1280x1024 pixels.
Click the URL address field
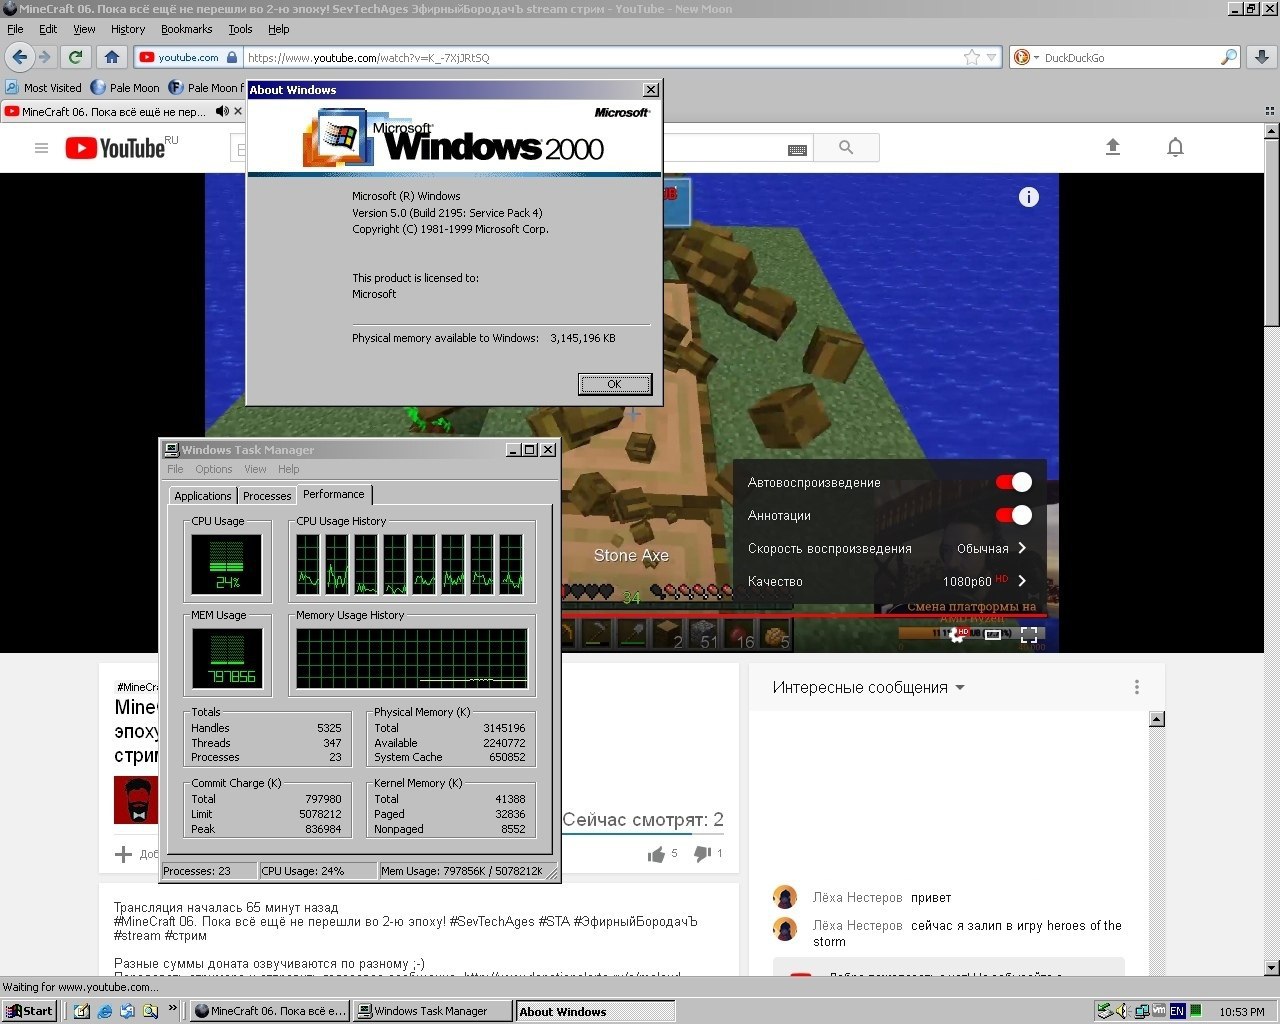(x=603, y=57)
